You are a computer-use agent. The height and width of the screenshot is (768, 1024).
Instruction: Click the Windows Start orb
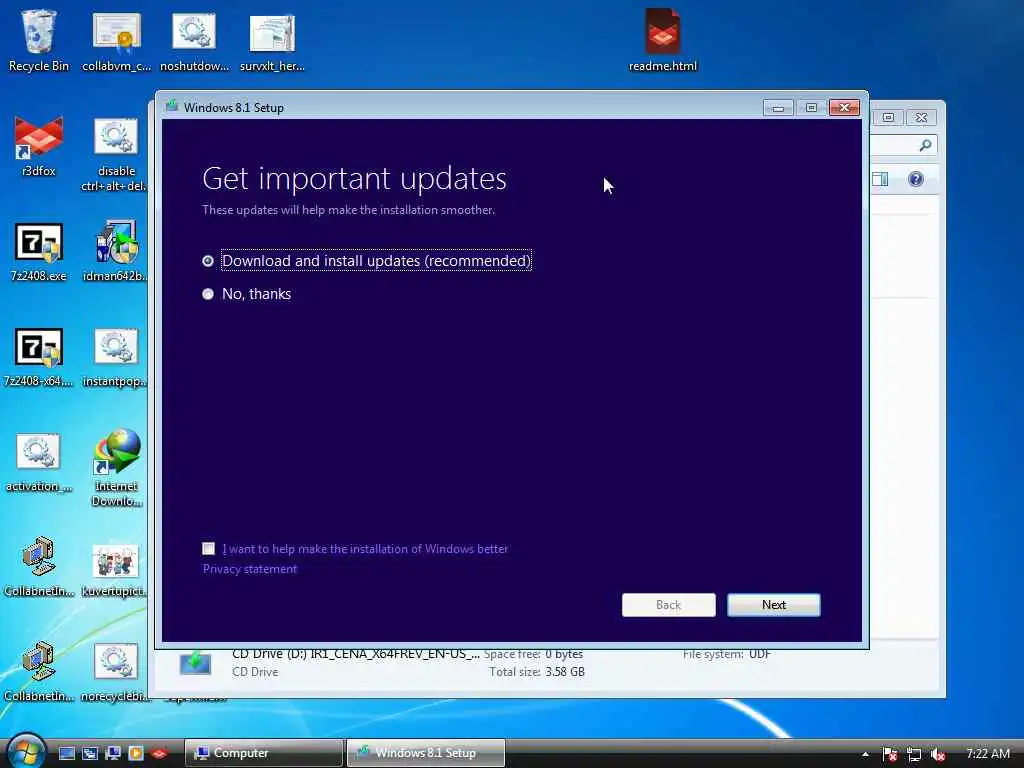pos(25,751)
